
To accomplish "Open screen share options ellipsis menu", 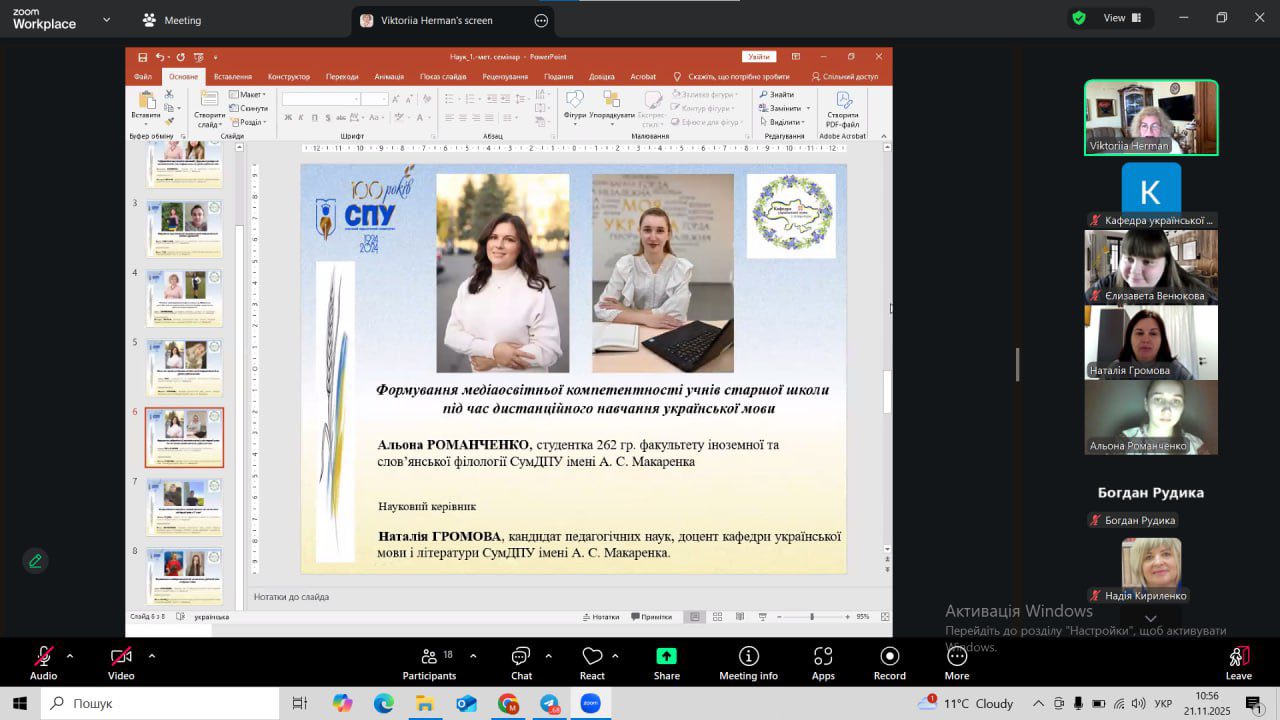I will coord(541,20).
